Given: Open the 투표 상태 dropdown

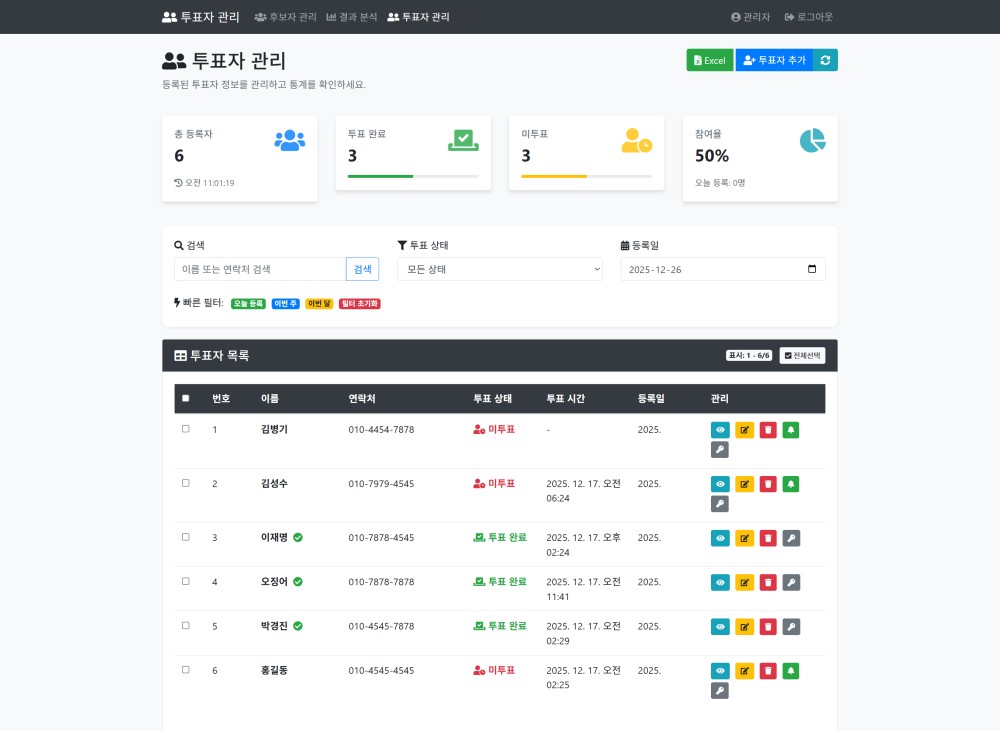Looking at the screenshot, I should pos(500,269).
